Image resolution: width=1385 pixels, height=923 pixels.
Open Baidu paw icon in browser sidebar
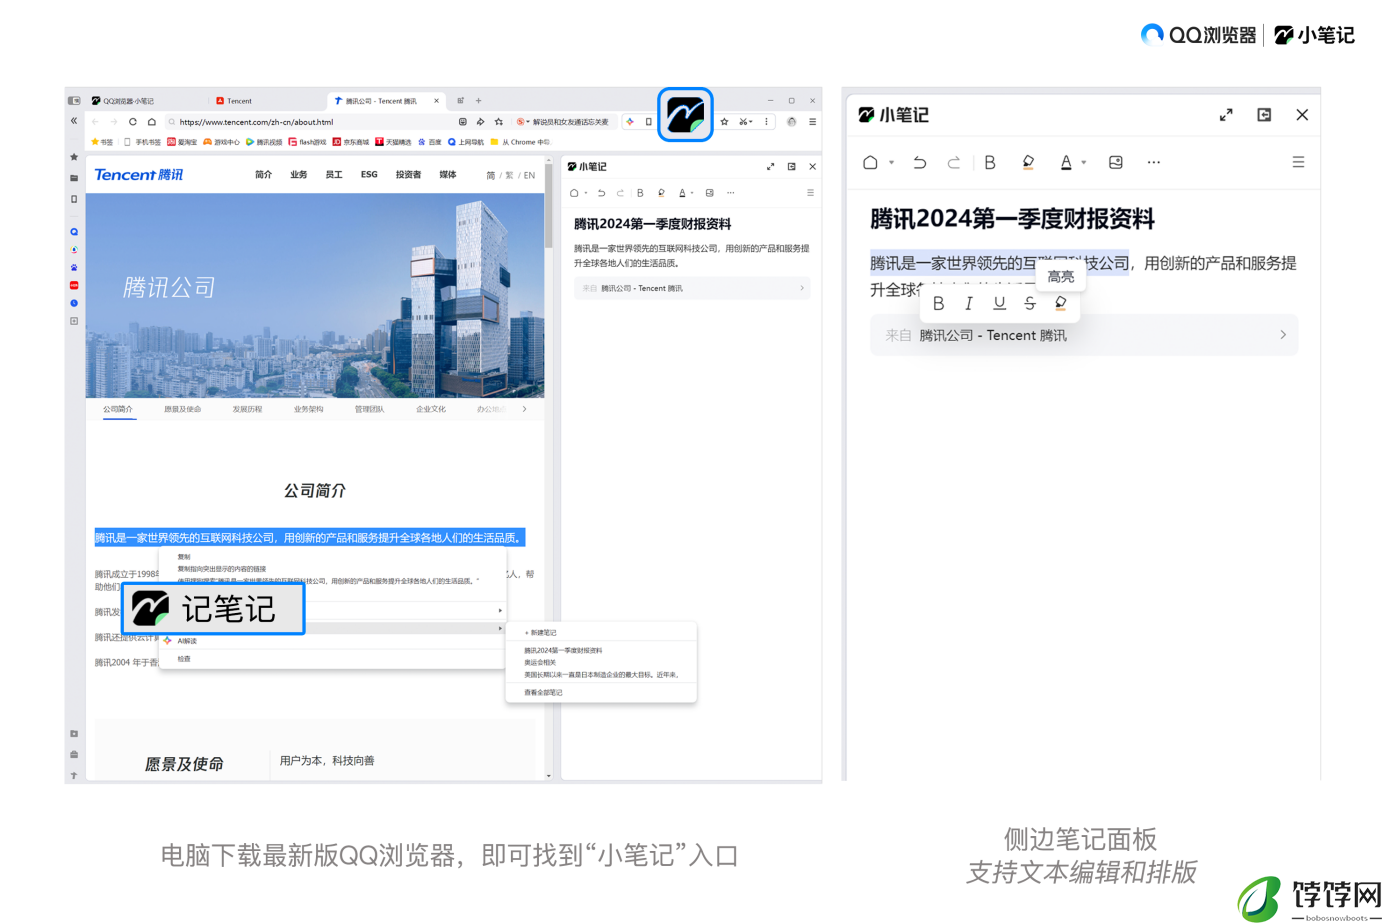point(74,268)
